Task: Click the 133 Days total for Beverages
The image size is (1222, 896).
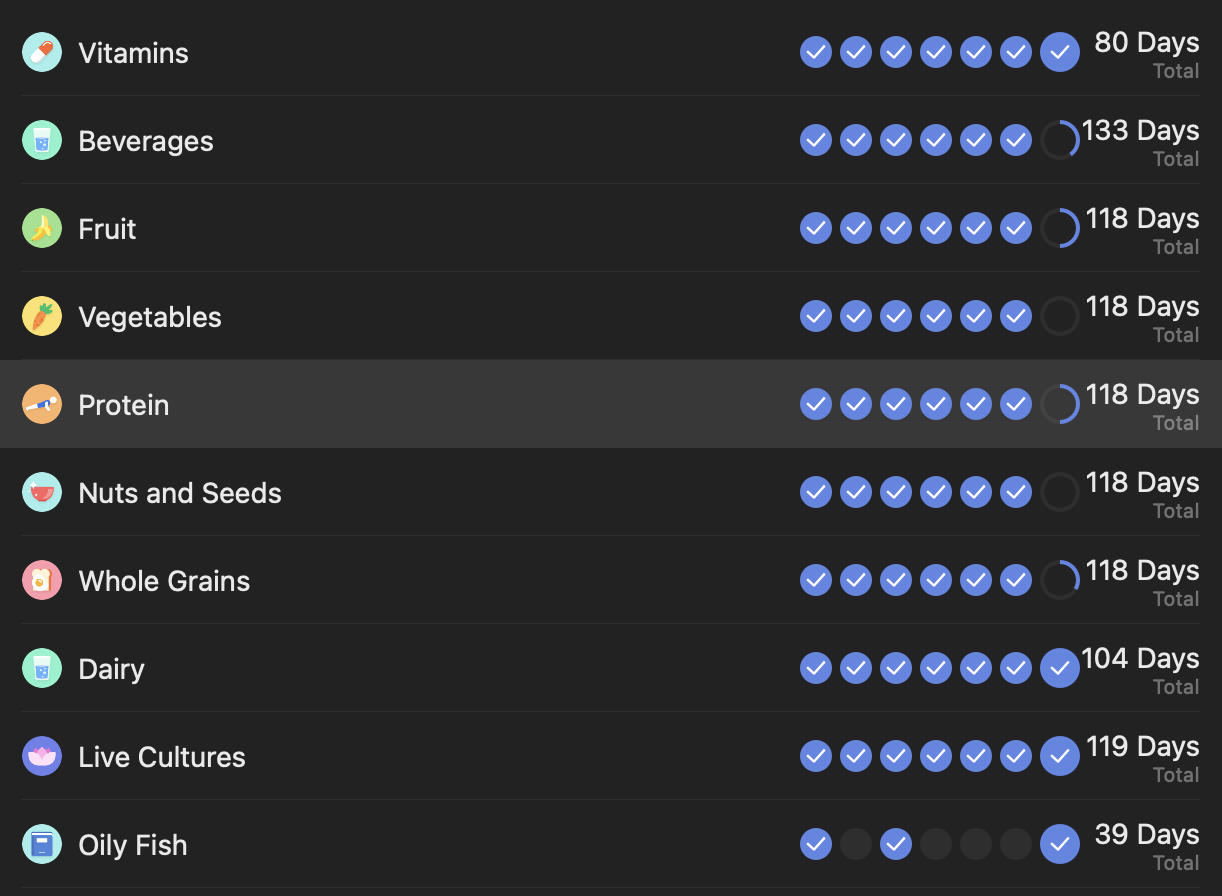Action: click(1140, 131)
